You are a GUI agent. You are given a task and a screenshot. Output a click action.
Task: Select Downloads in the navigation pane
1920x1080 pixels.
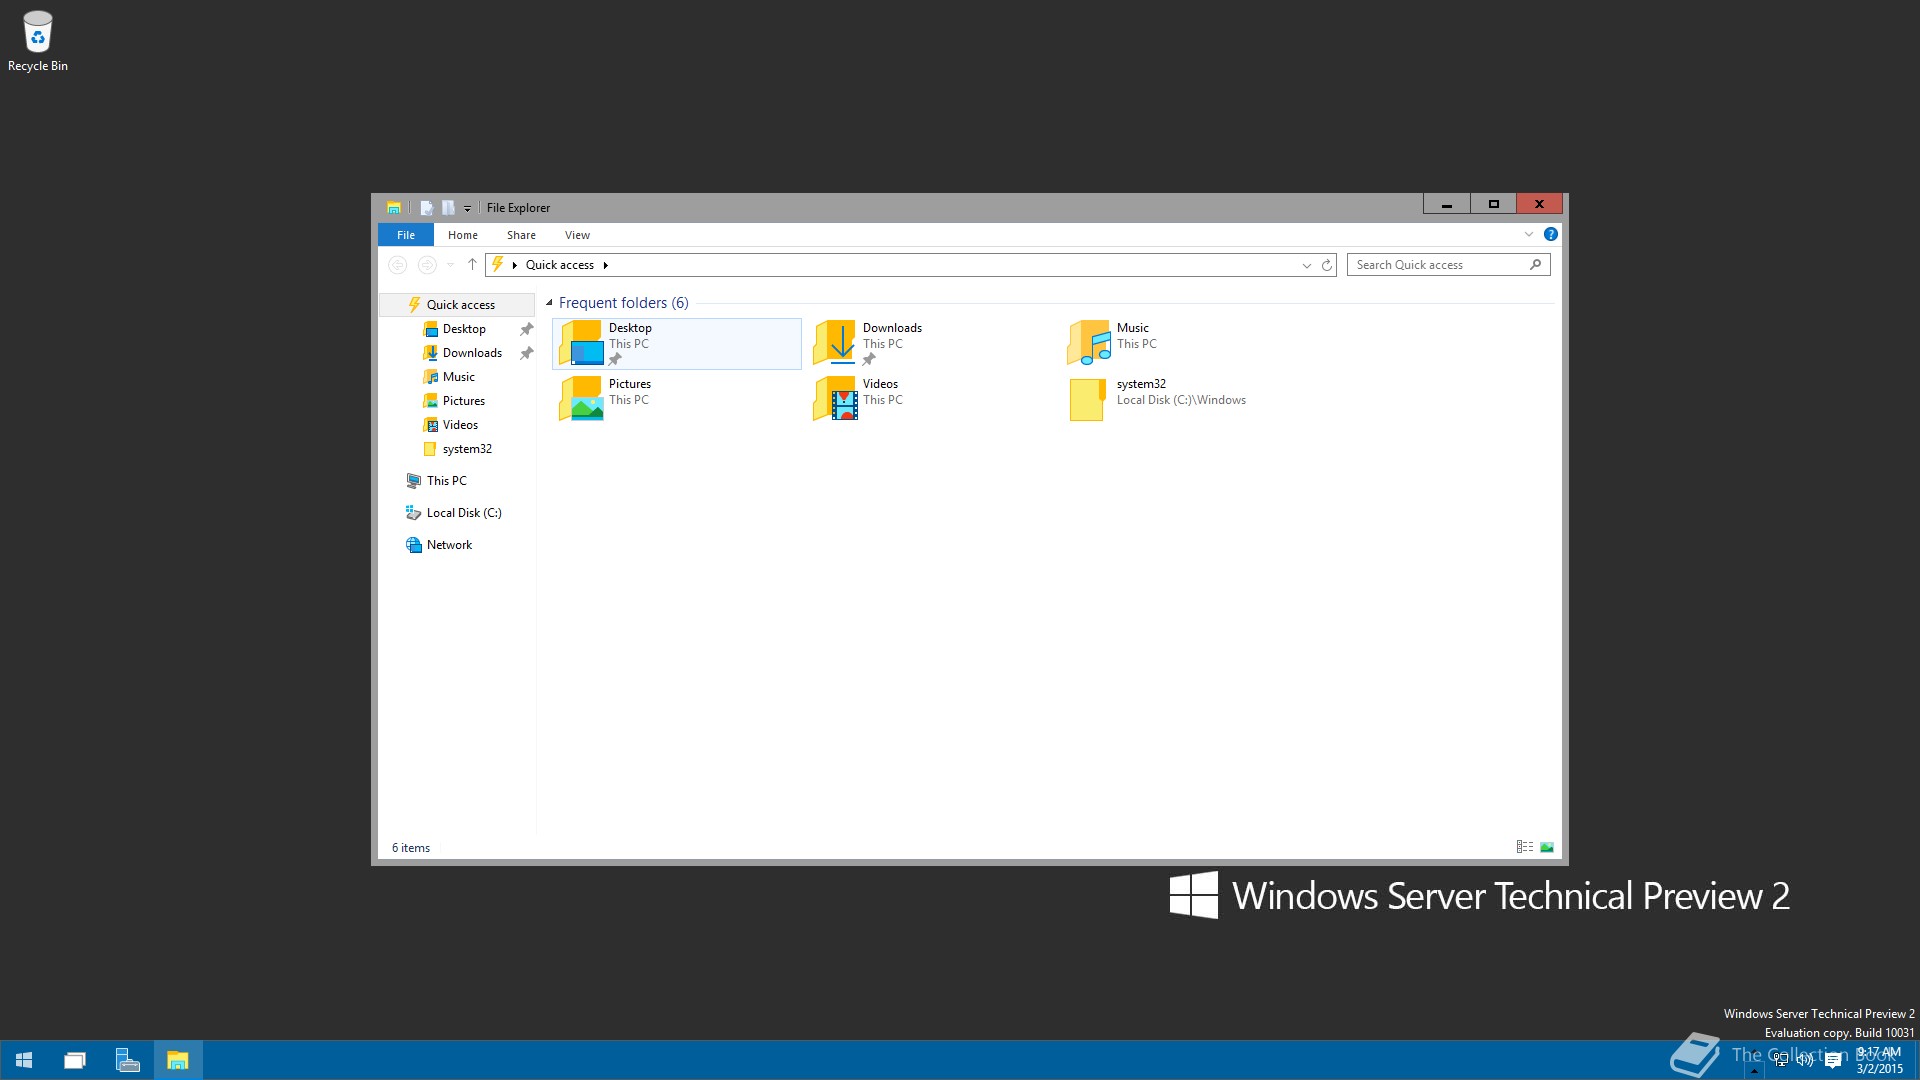(x=458, y=353)
